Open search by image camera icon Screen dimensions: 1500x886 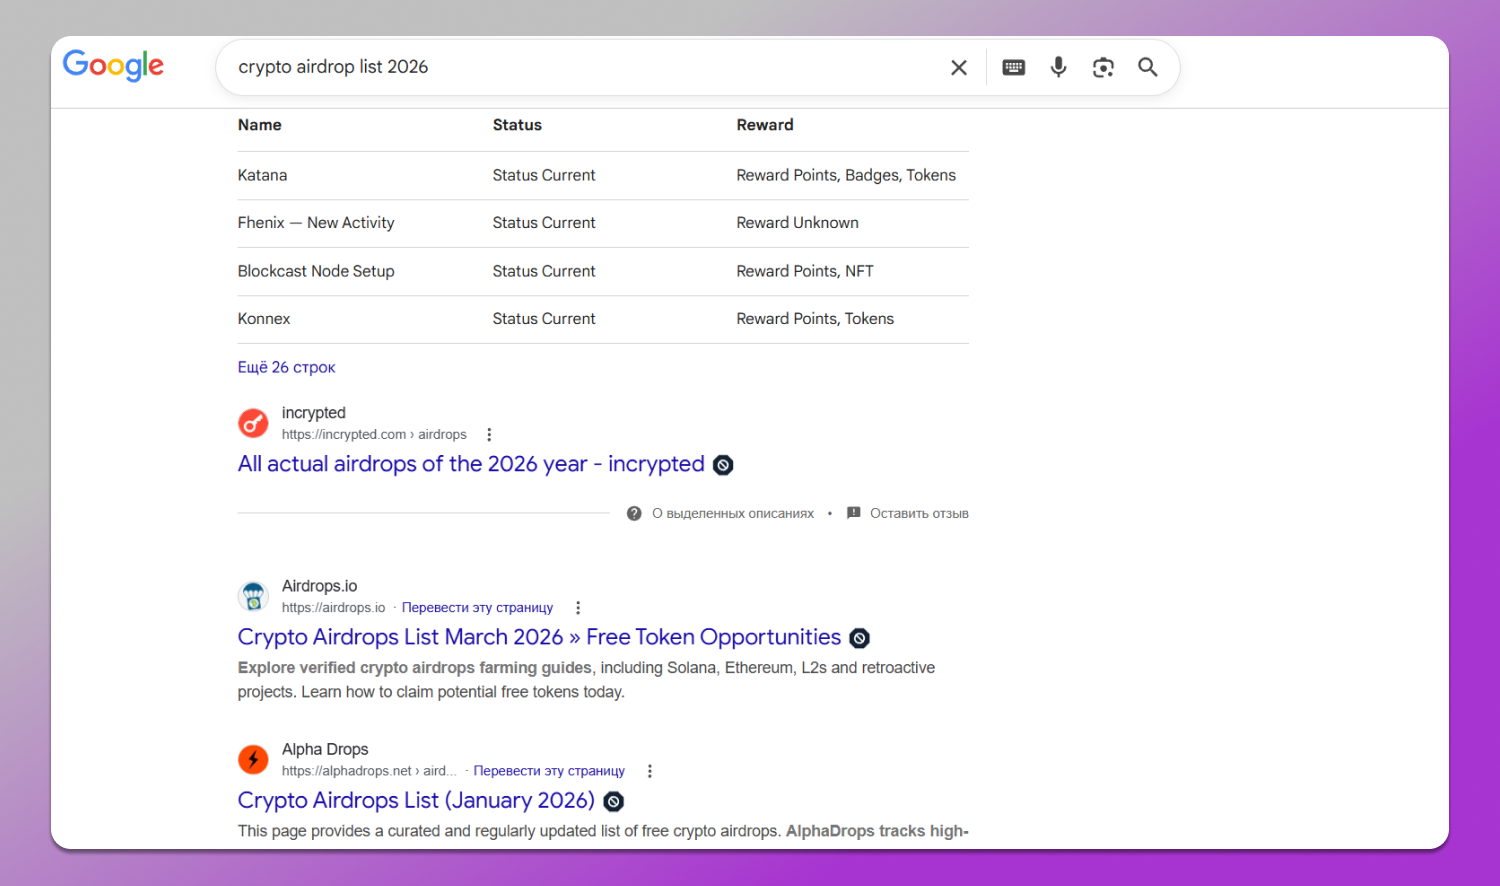point(1103,67)
